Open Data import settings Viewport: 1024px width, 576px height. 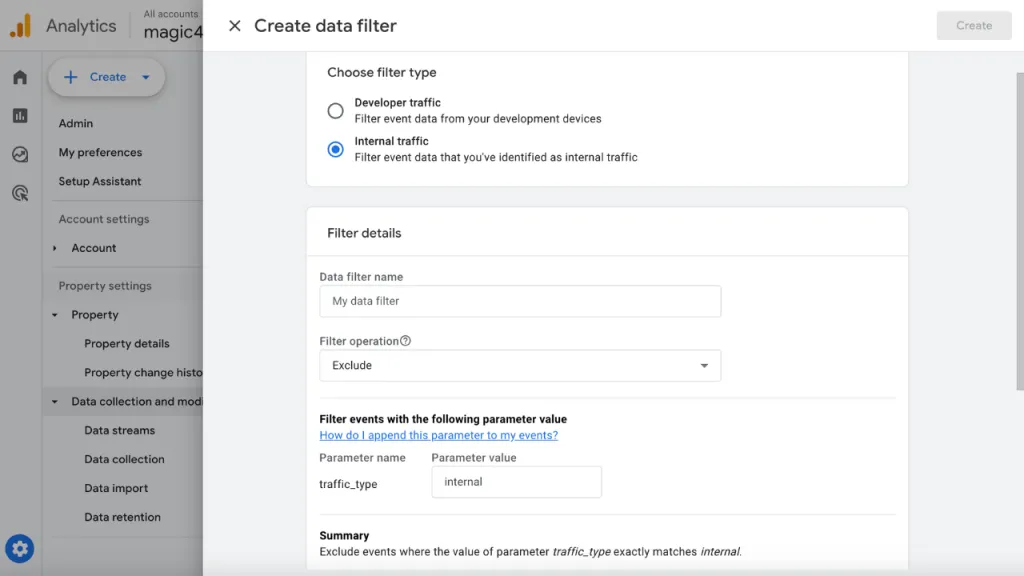click(116, 488)
